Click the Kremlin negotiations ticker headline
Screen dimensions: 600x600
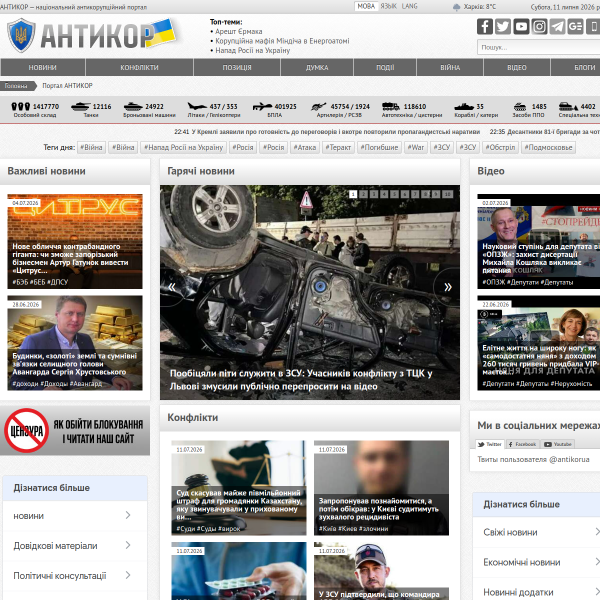[x=336, y=132]
